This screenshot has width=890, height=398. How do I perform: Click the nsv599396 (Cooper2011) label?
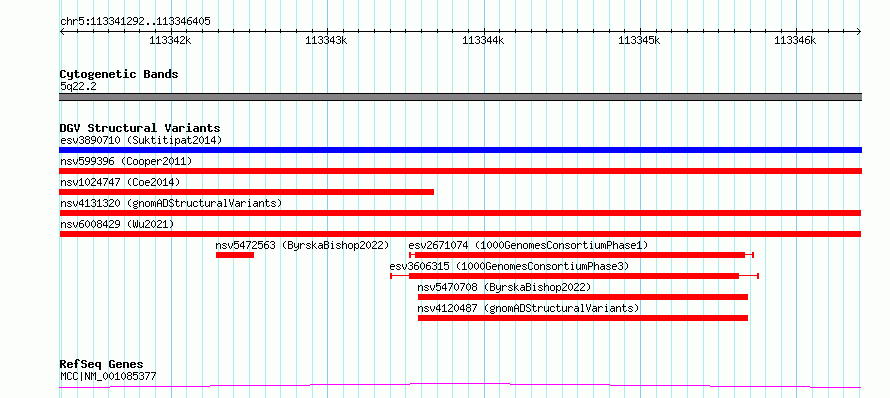click(x=126, y=161)
